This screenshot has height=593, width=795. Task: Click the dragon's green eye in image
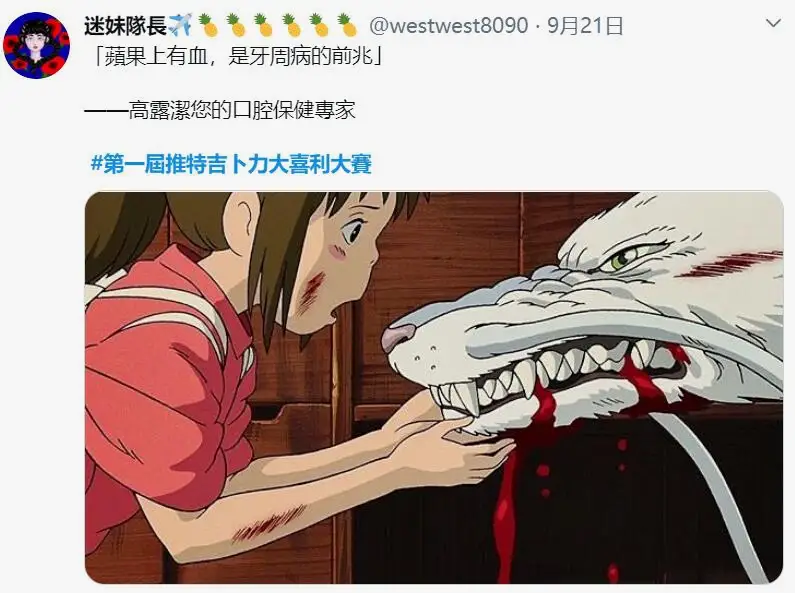[x=622, y=260]
